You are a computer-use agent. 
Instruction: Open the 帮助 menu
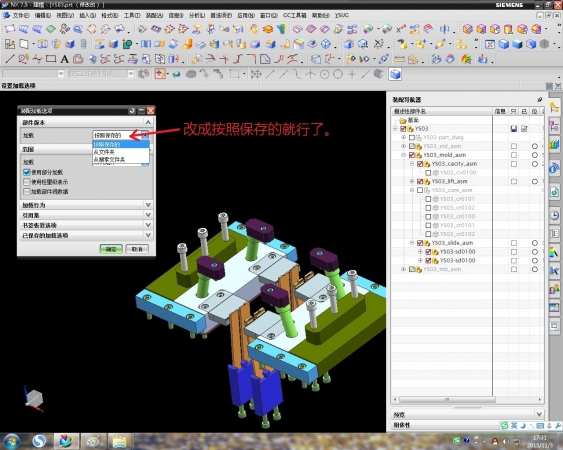[x=320, y=15]
